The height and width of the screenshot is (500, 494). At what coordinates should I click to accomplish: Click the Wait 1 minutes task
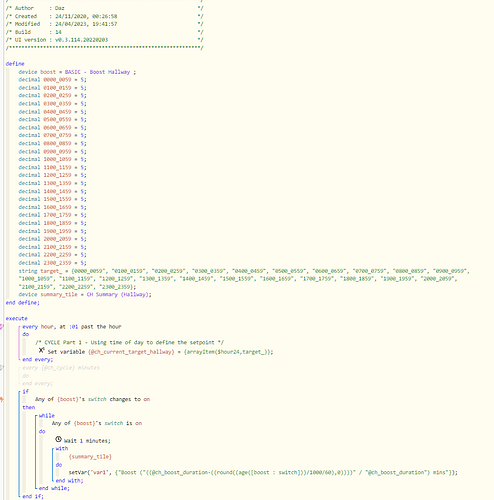pos(87,441)
